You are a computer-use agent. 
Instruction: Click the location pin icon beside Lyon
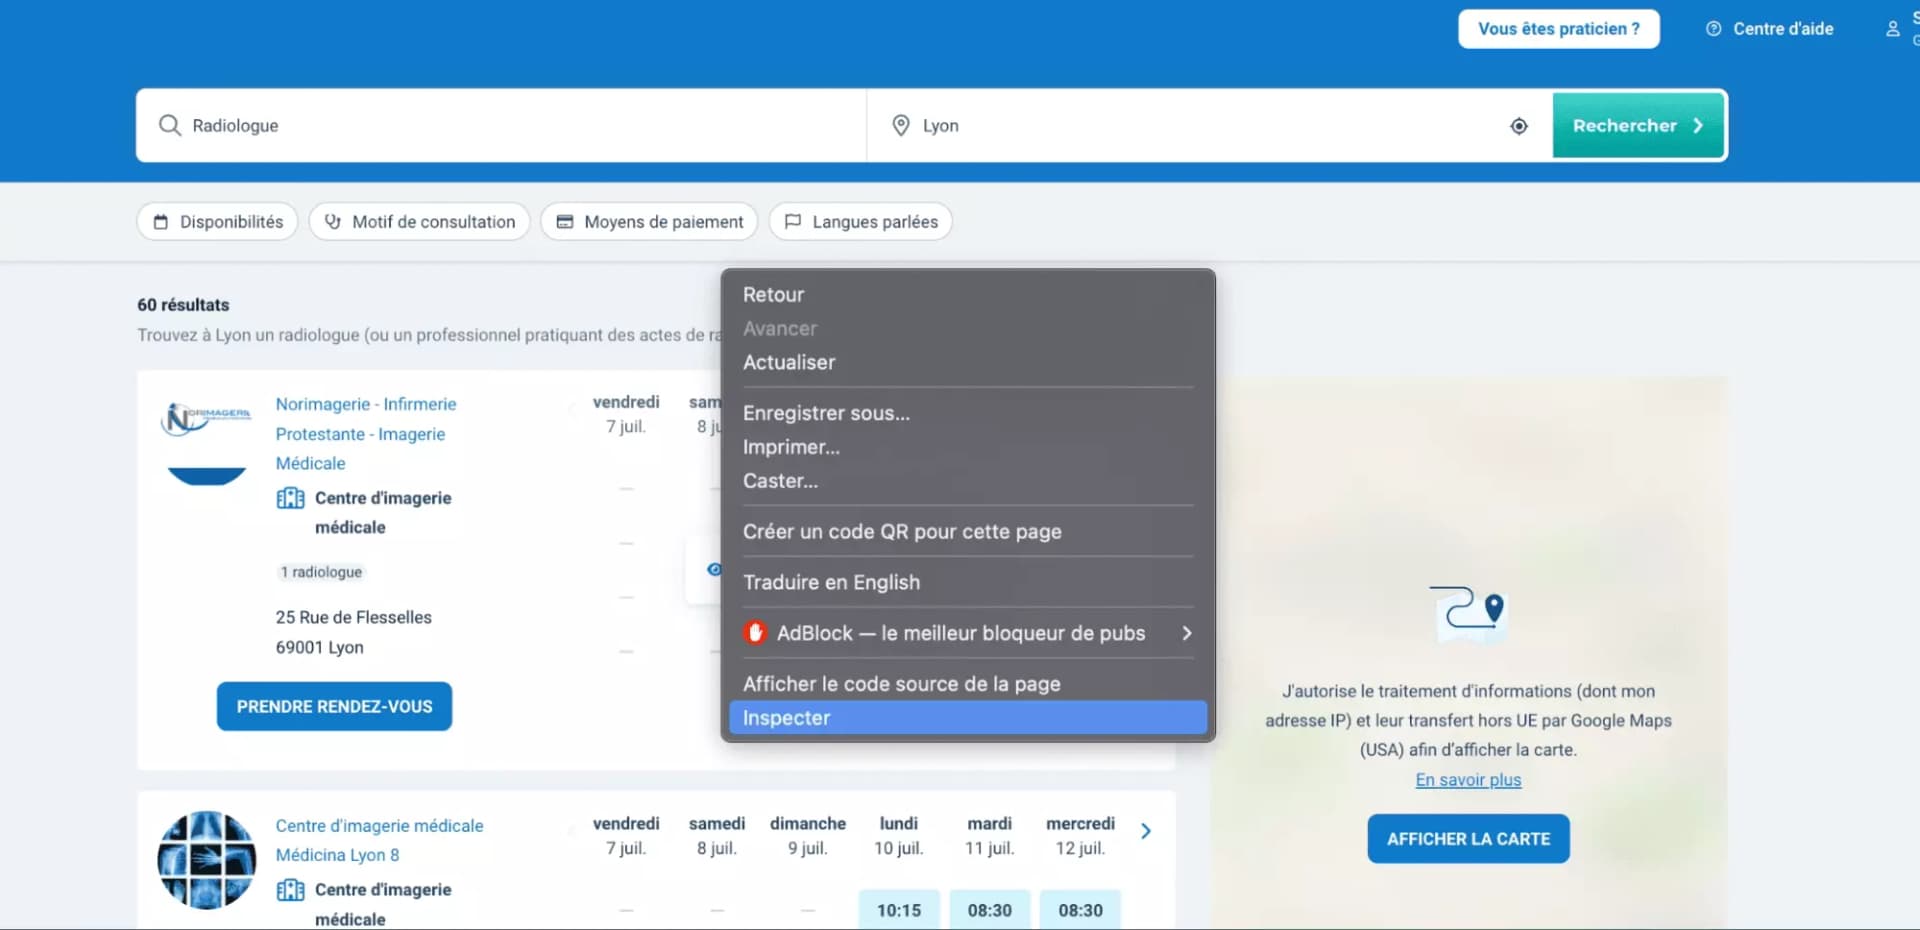(900, 125)
